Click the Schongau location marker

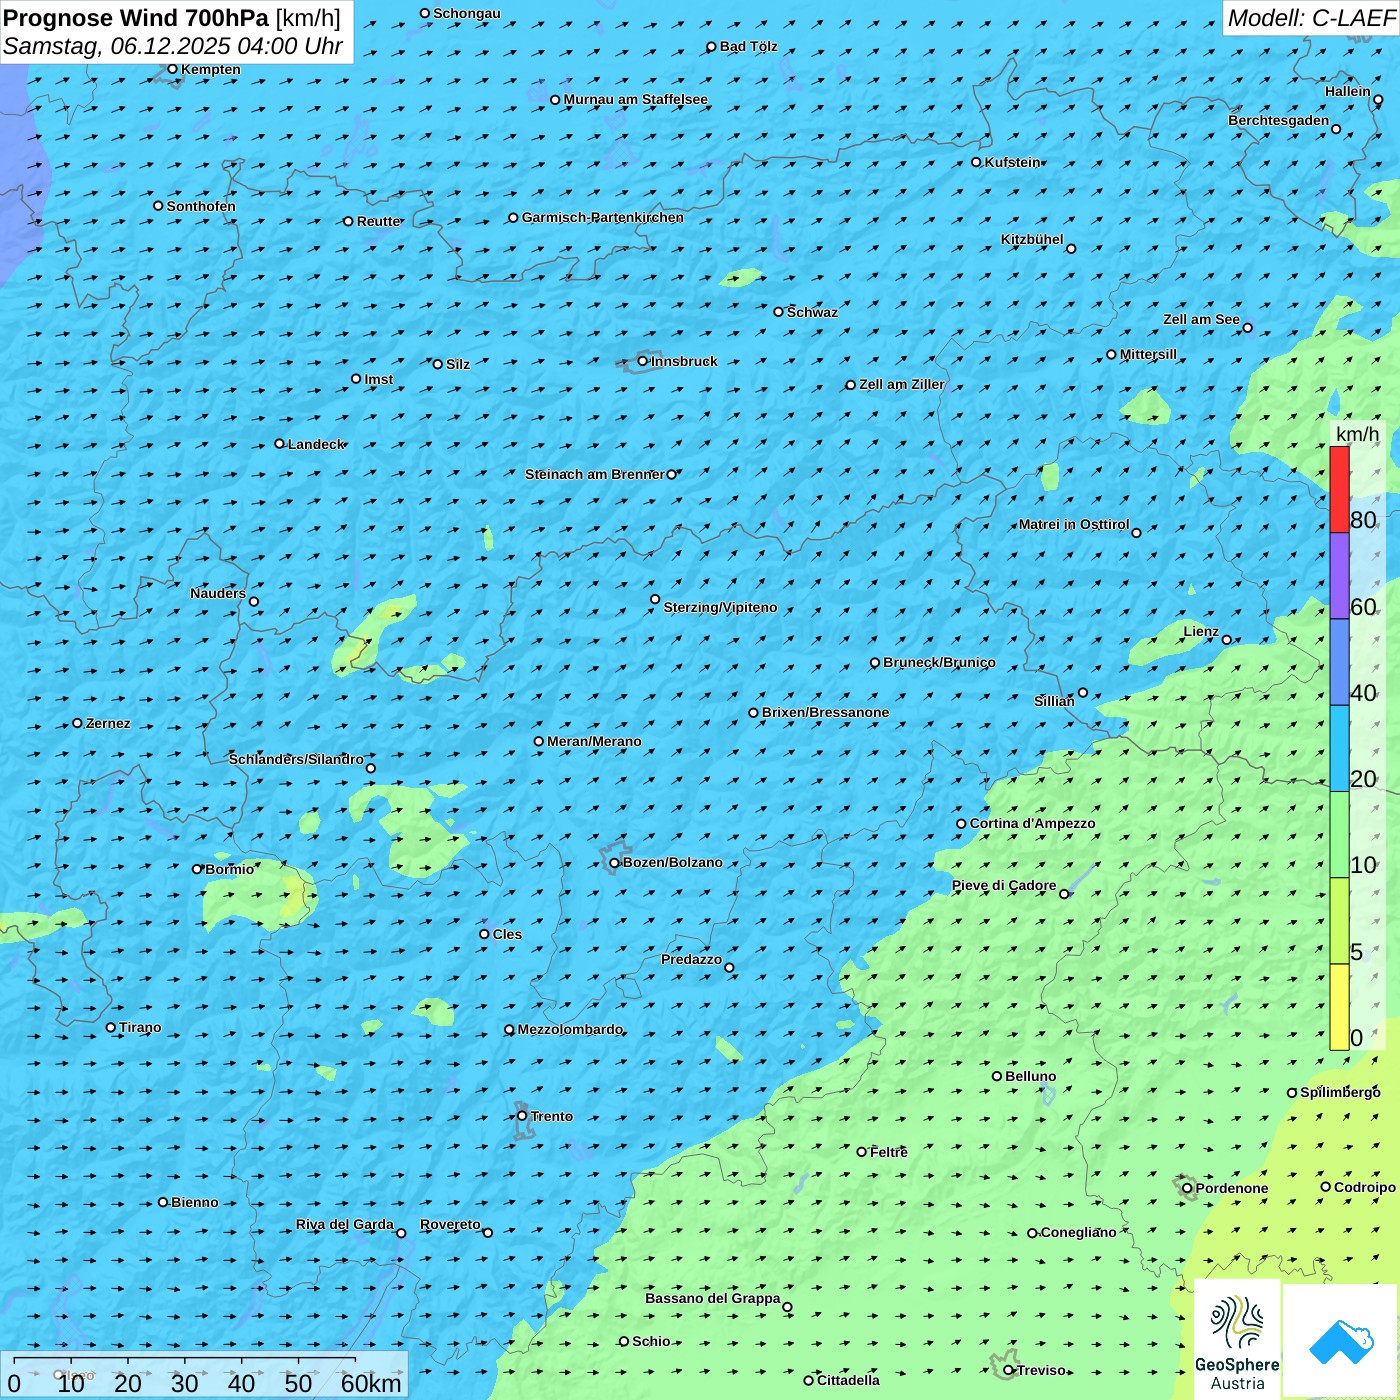(x=425, y=13)
